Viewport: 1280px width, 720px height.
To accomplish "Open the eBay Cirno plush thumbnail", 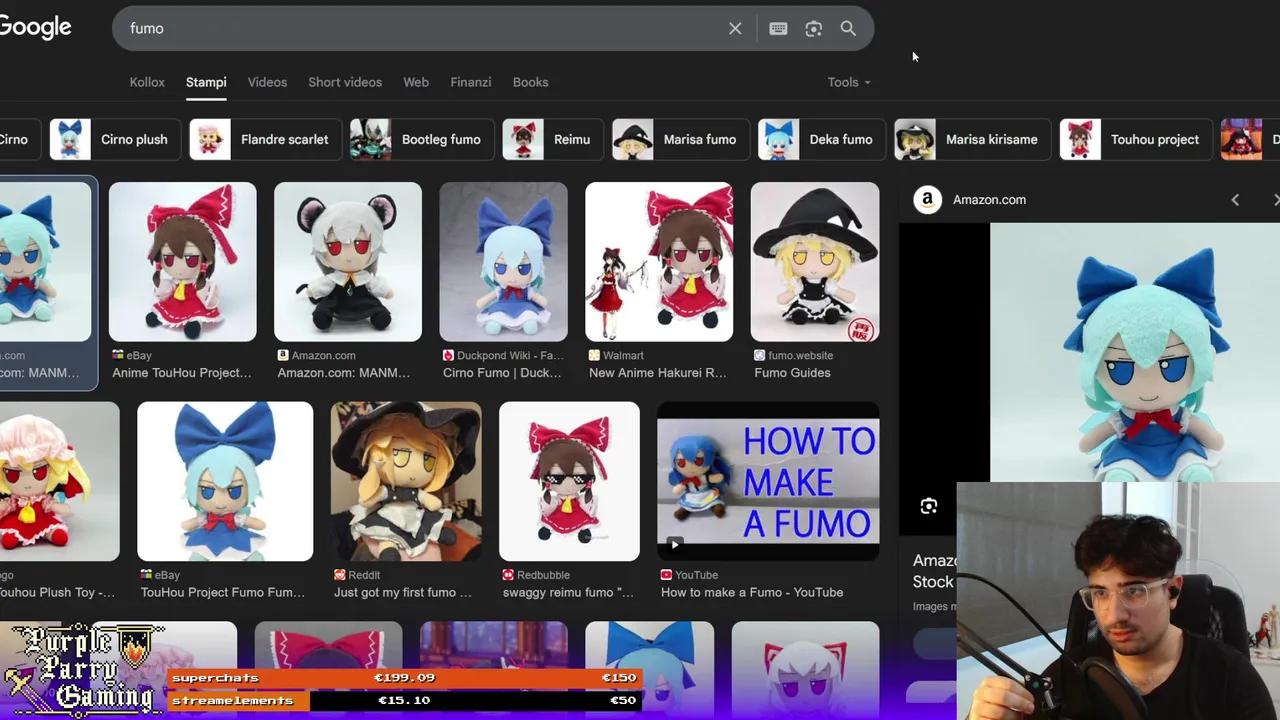I will click(225, 481).
